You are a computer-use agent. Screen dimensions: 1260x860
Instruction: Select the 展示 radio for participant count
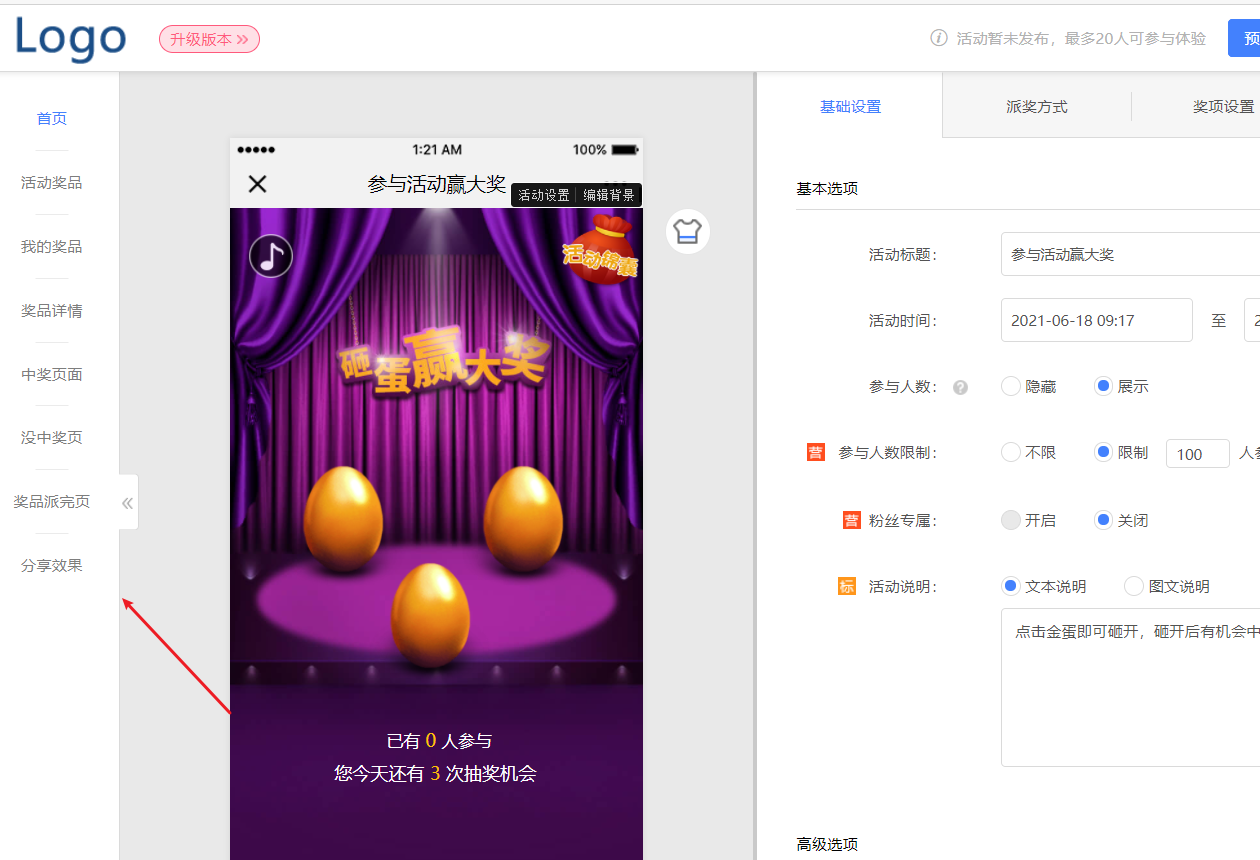[x=1101, y=386]
